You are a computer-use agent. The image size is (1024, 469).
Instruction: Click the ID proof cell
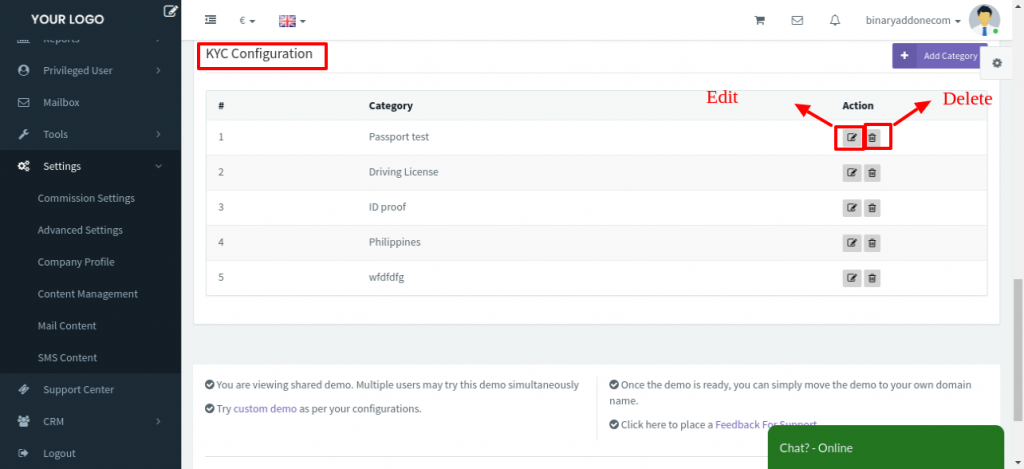pos(388,207)
